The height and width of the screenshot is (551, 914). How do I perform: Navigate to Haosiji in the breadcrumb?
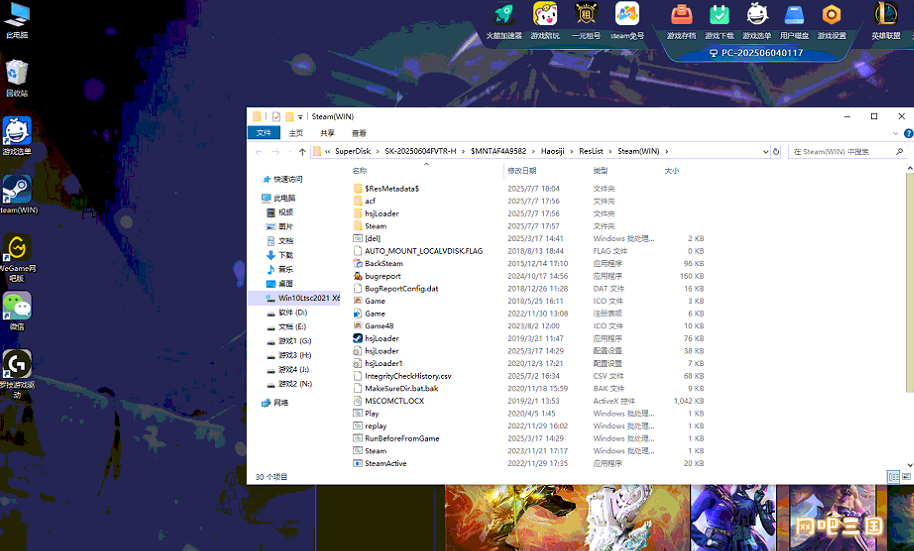(553, 152)
